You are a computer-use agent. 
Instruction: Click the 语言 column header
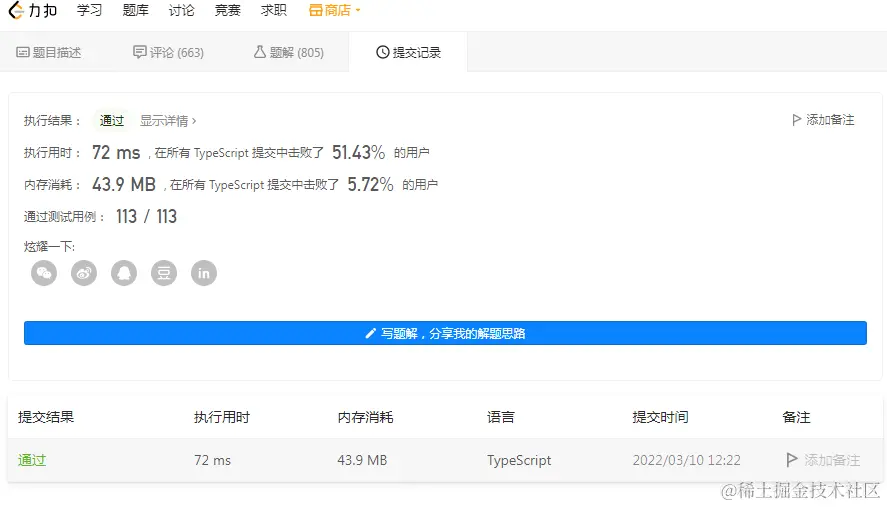point(501,418)
